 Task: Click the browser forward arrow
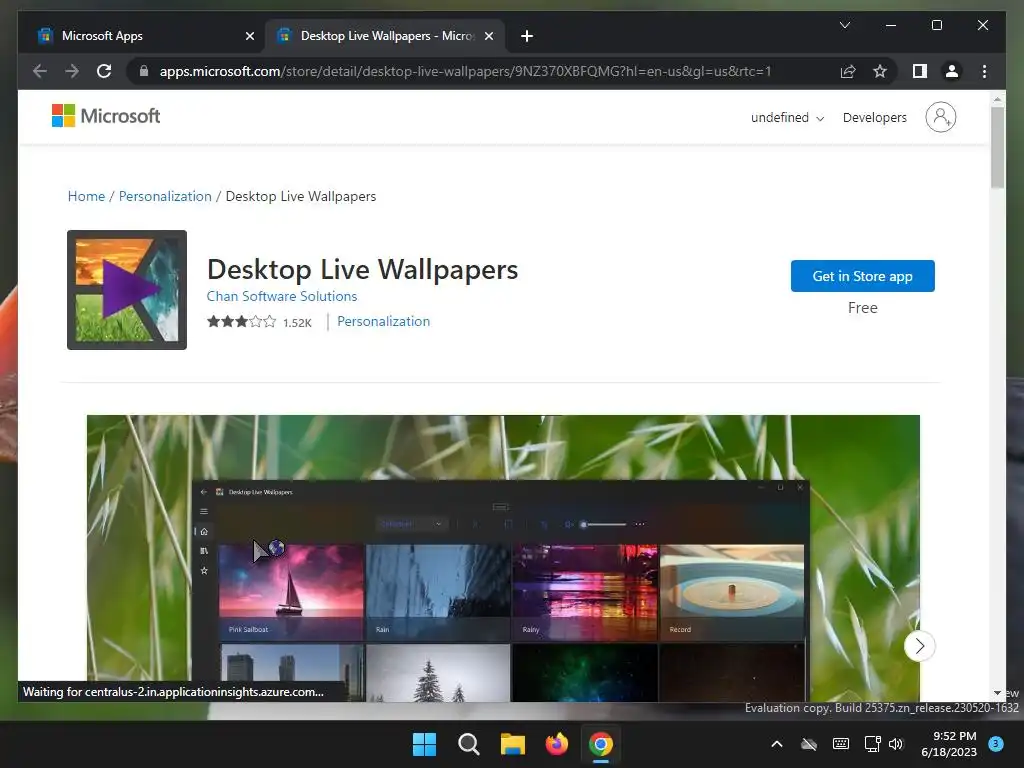coord(72,71)
